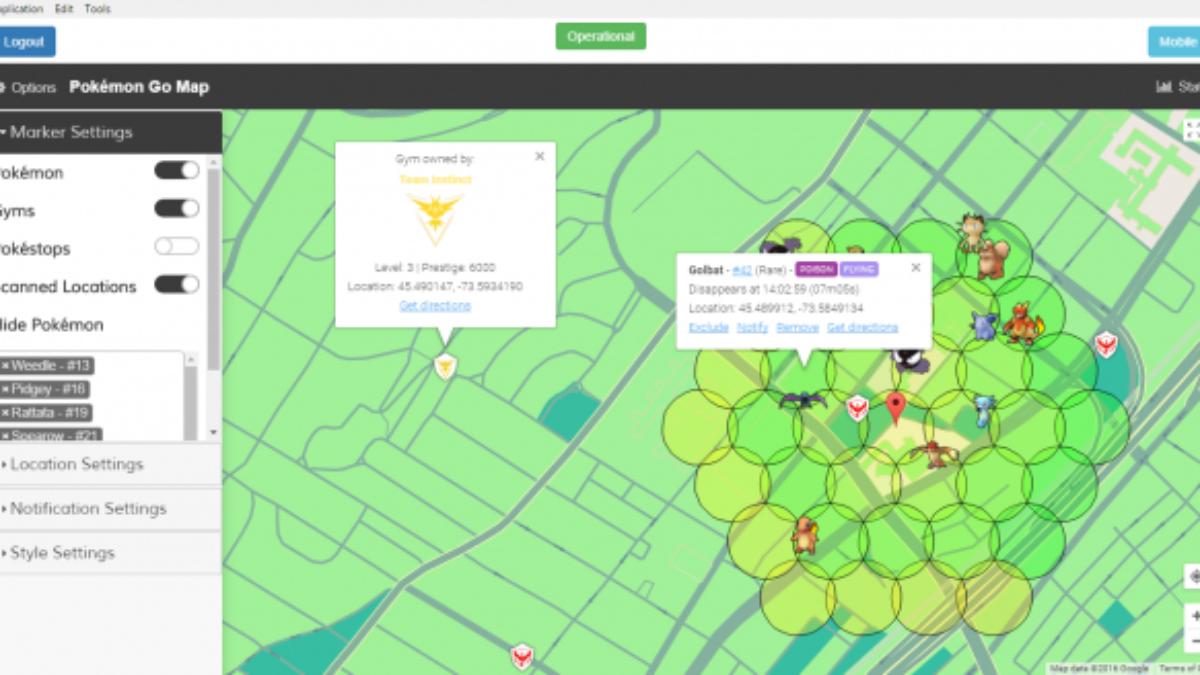The height and width of the screenshot is (675, 1200).
Task: Click the gym Location 45.490147 coordinates
Action: [x=435, y=286]
